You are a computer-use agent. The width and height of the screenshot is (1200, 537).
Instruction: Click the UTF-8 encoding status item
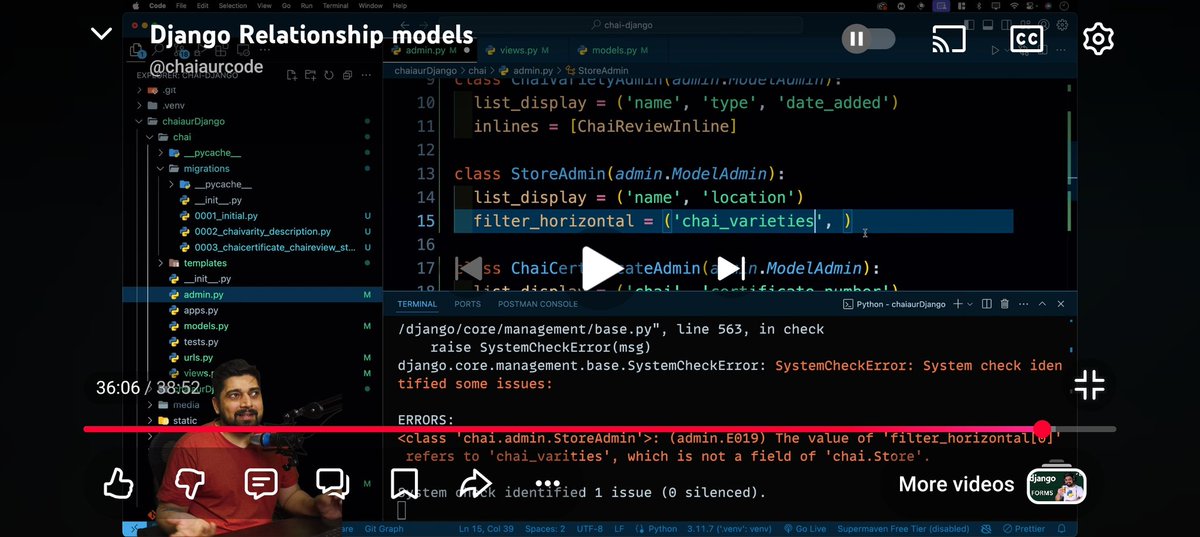click(x=591, y=528)
